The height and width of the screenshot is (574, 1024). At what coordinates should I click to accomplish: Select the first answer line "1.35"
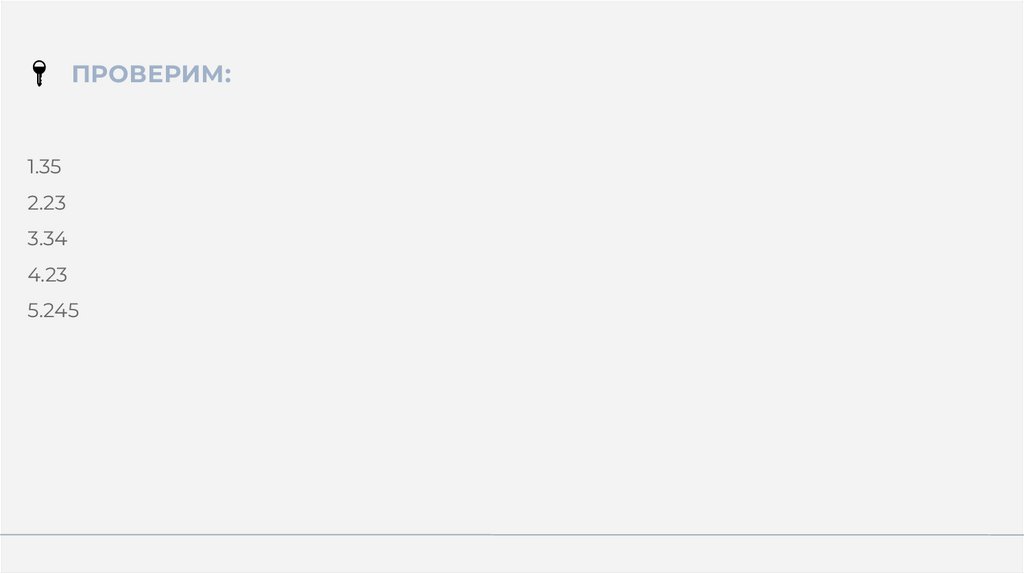[x=45, y=167]
